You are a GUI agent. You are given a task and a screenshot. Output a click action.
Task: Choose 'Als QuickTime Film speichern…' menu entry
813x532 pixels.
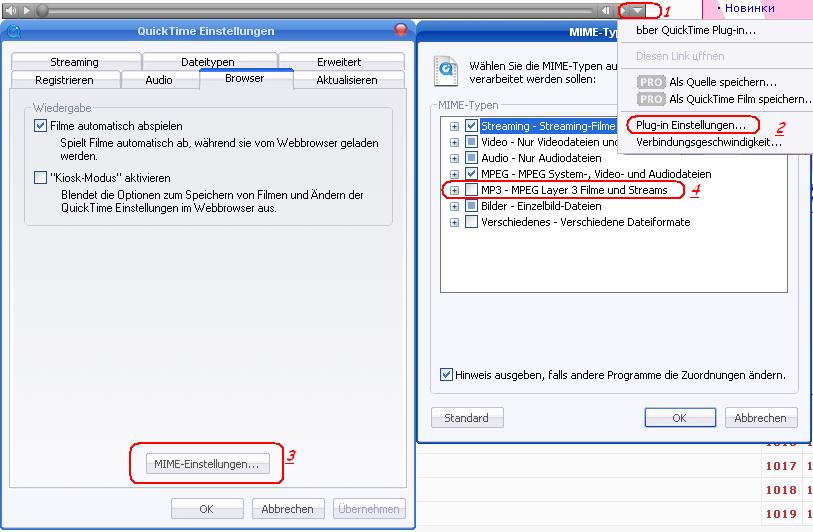739,99
